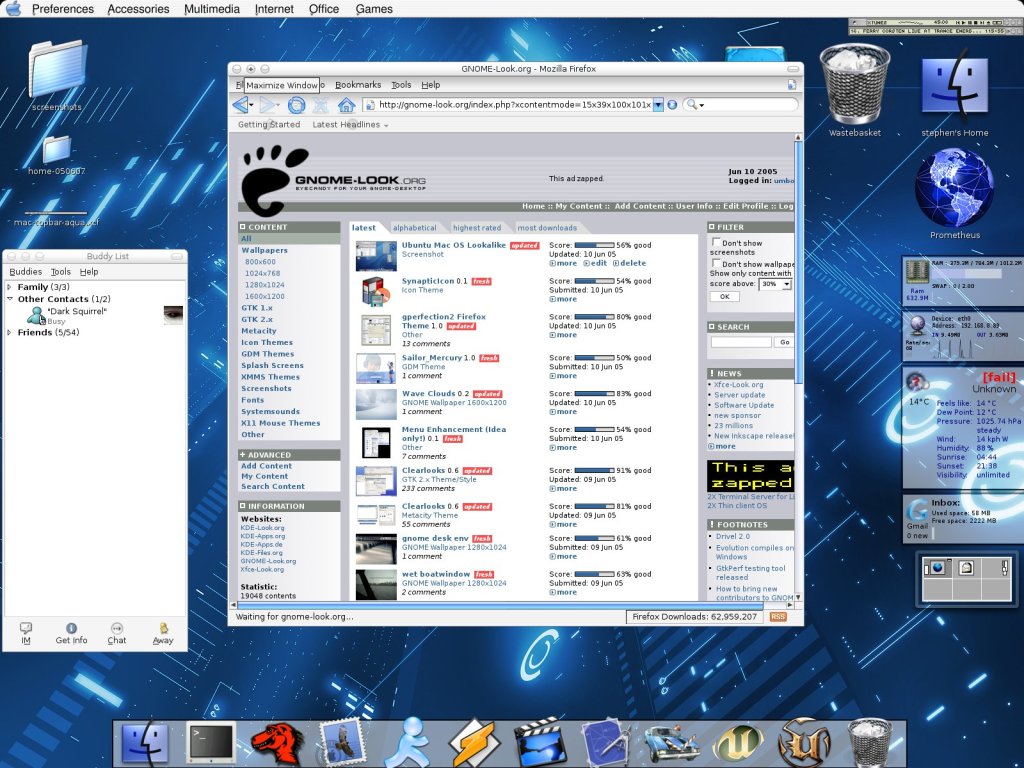Launch the lightning bolt media player in the dock
1024x768 pixels.
point(474,743)
